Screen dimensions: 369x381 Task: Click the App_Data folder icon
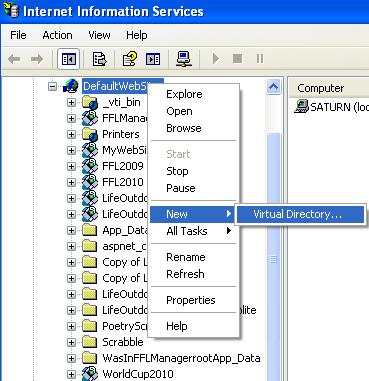point(89,230)
